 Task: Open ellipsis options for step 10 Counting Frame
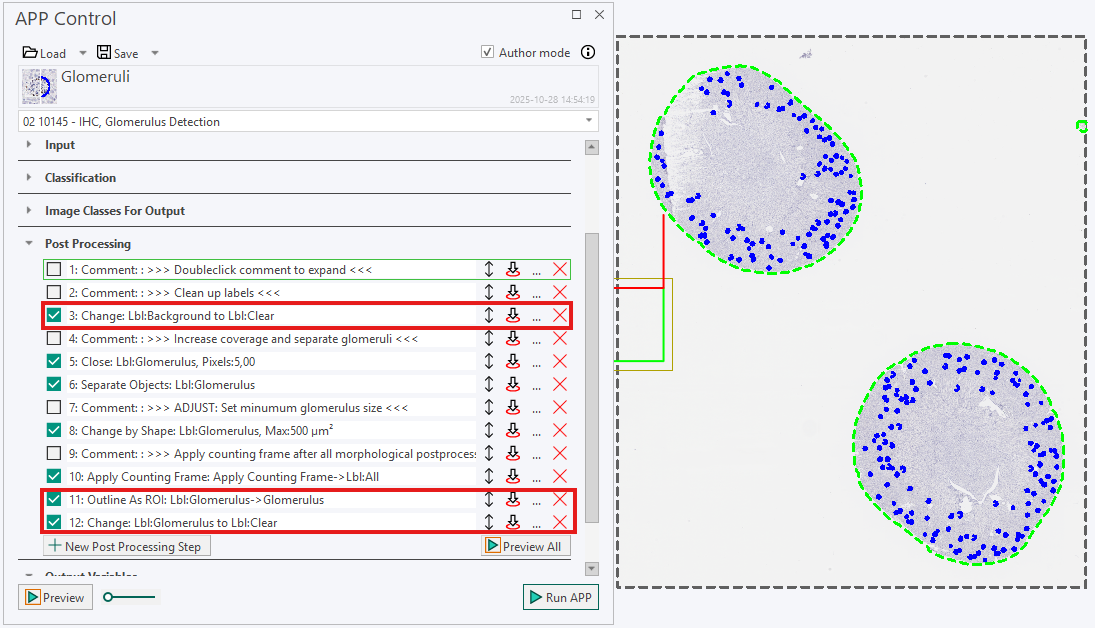click(x=536, y=478)
